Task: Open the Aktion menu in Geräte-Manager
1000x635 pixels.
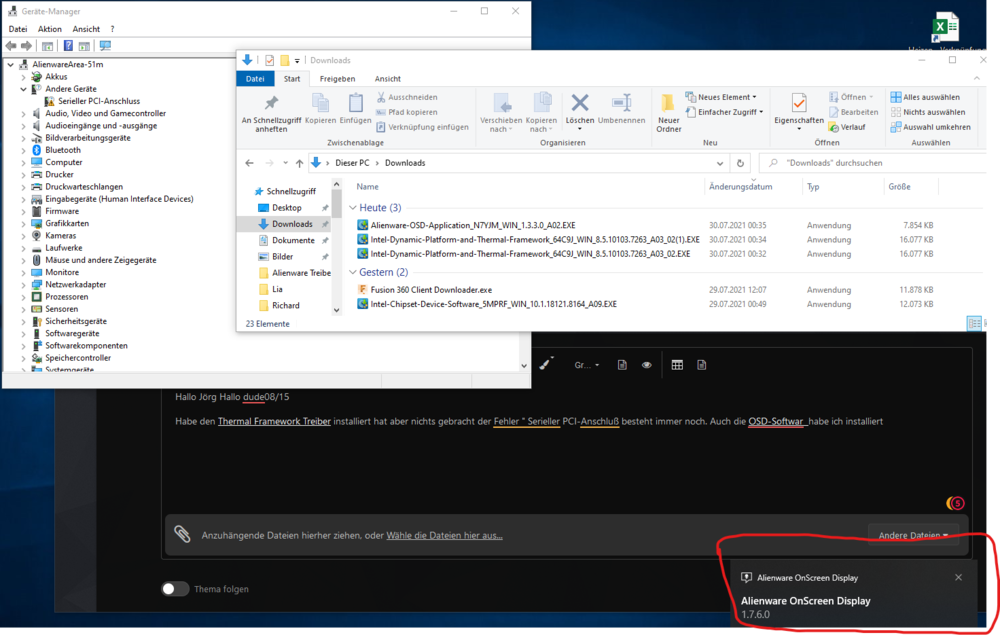Action: tap(50, 29)
